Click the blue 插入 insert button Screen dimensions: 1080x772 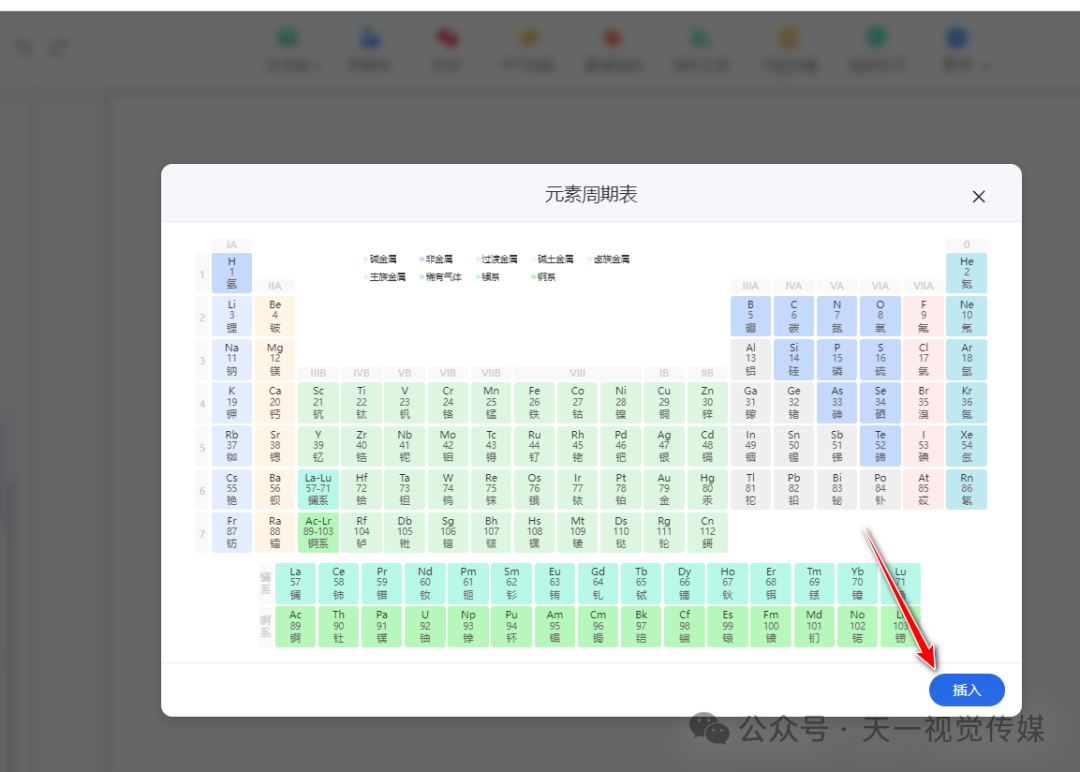pyautogui.click(x=966, y=690)
